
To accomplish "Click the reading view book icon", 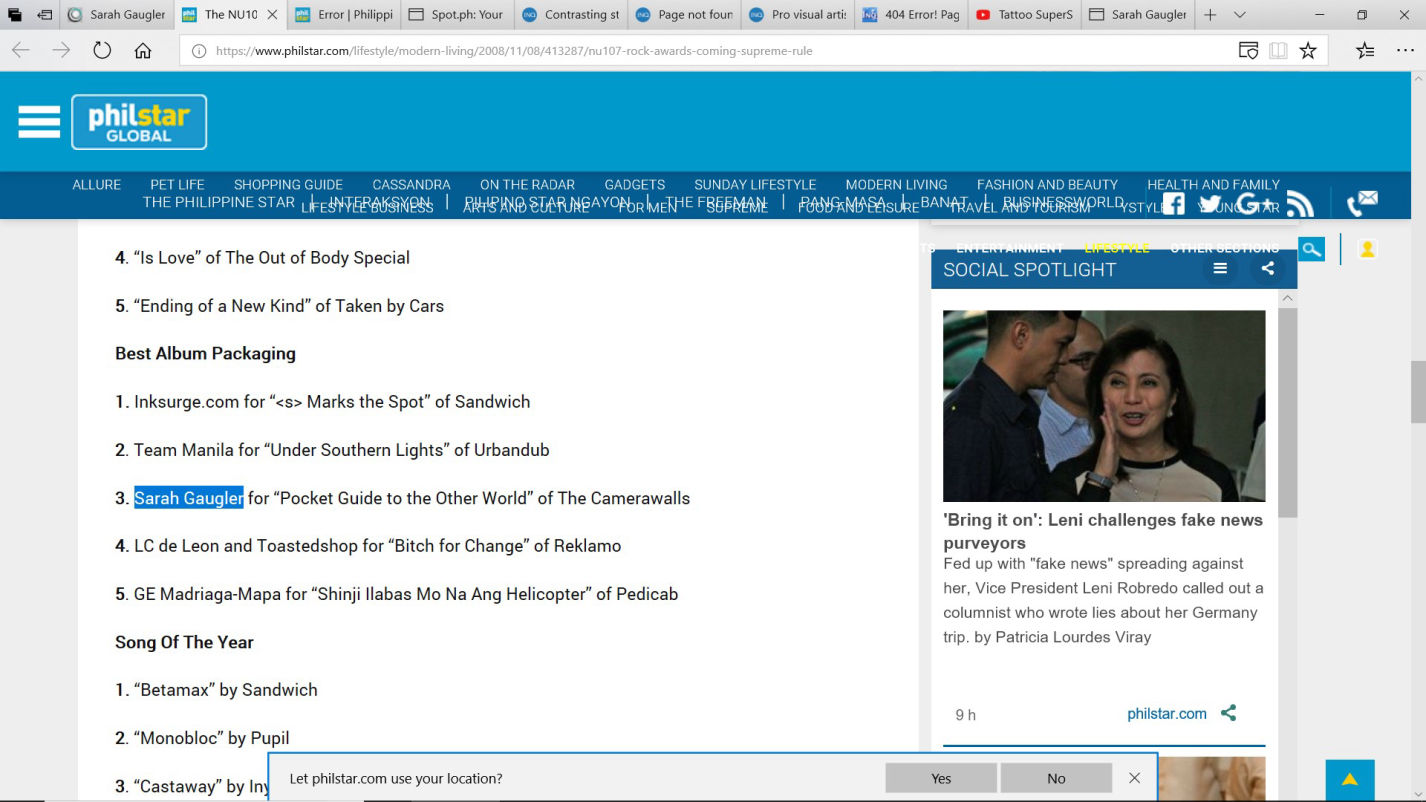I will tap(1278, 51).
